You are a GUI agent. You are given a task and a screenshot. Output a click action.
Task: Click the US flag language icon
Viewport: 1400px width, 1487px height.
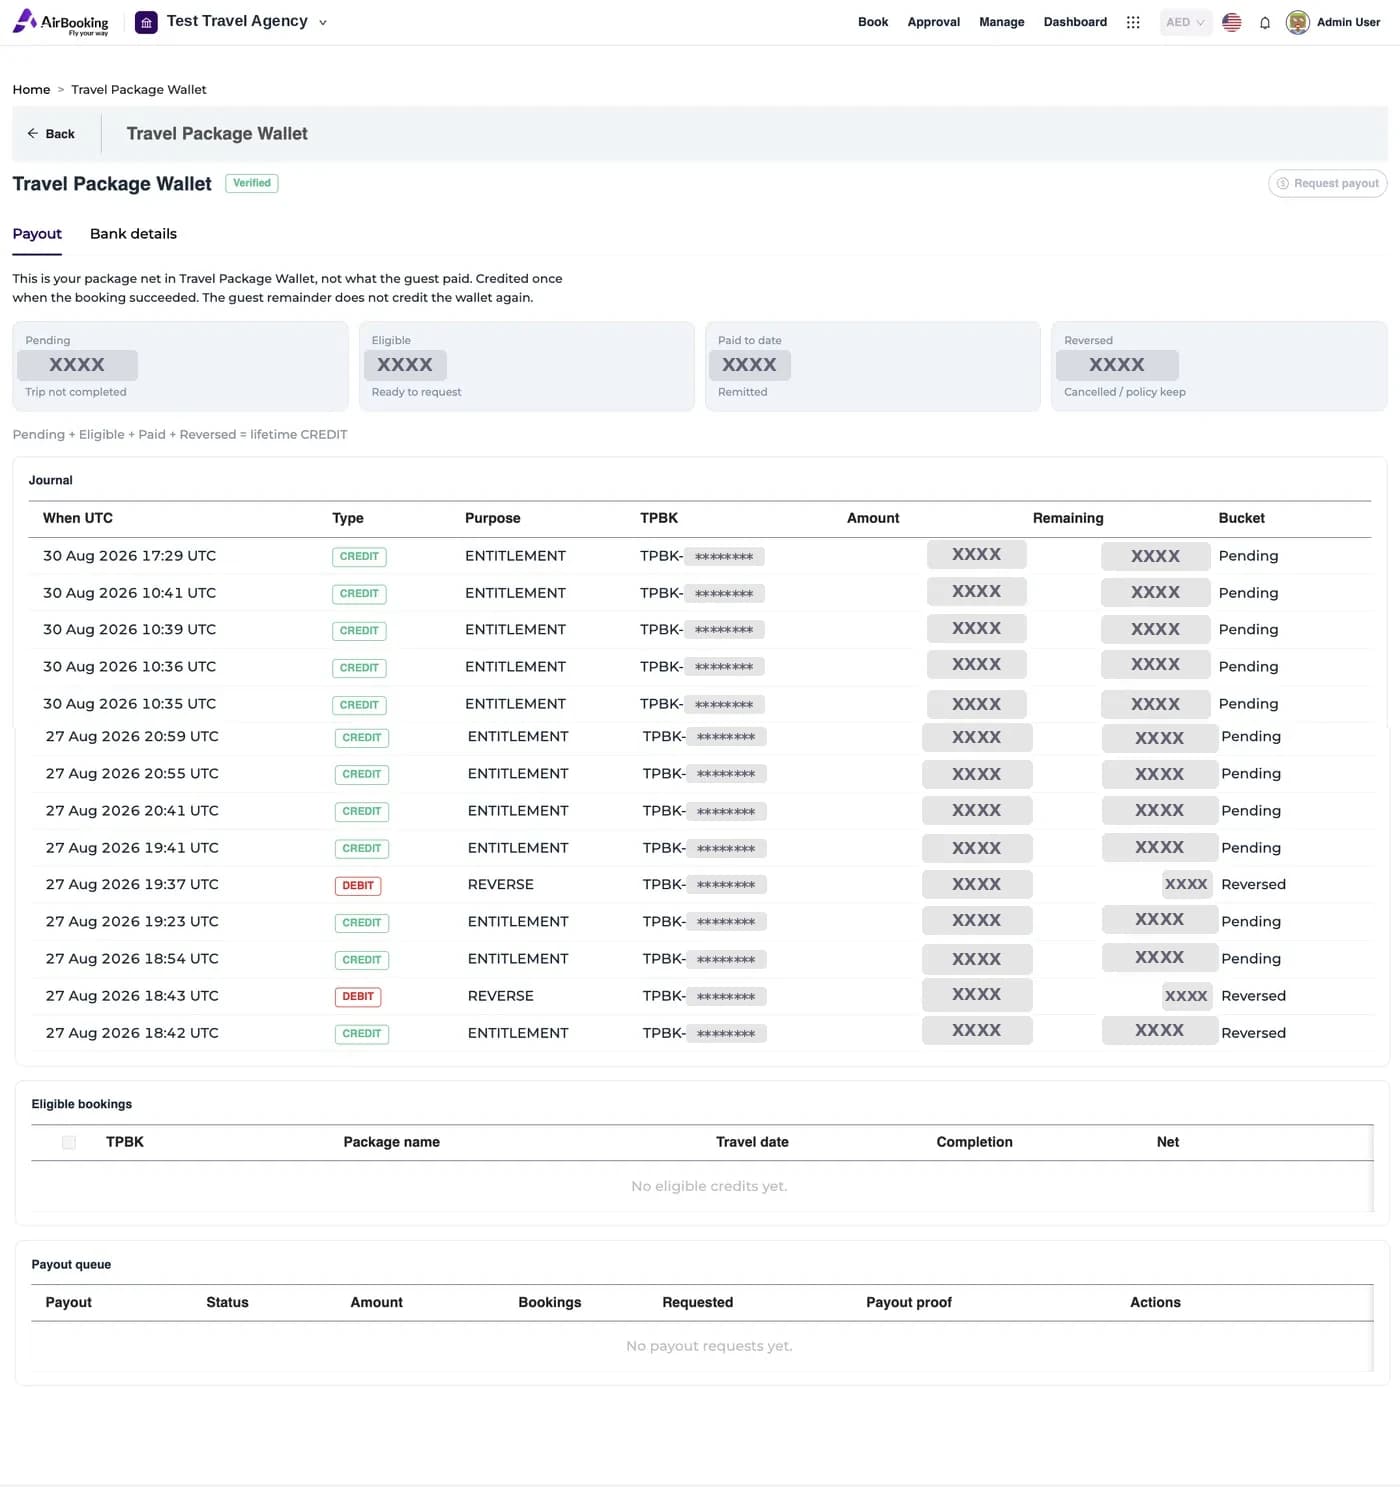pyautogui.click(x=1232, y=22)
